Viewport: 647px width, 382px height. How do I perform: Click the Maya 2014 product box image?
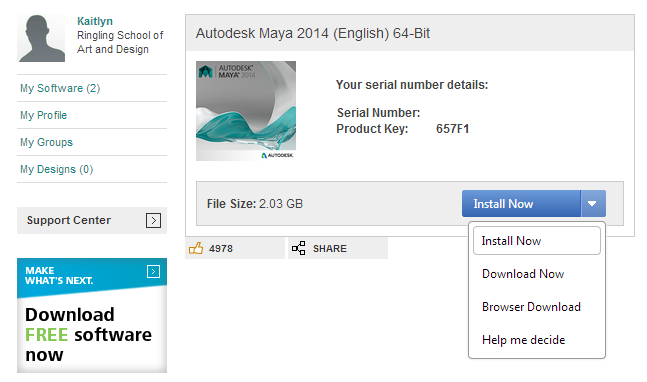tap(246, 111)
